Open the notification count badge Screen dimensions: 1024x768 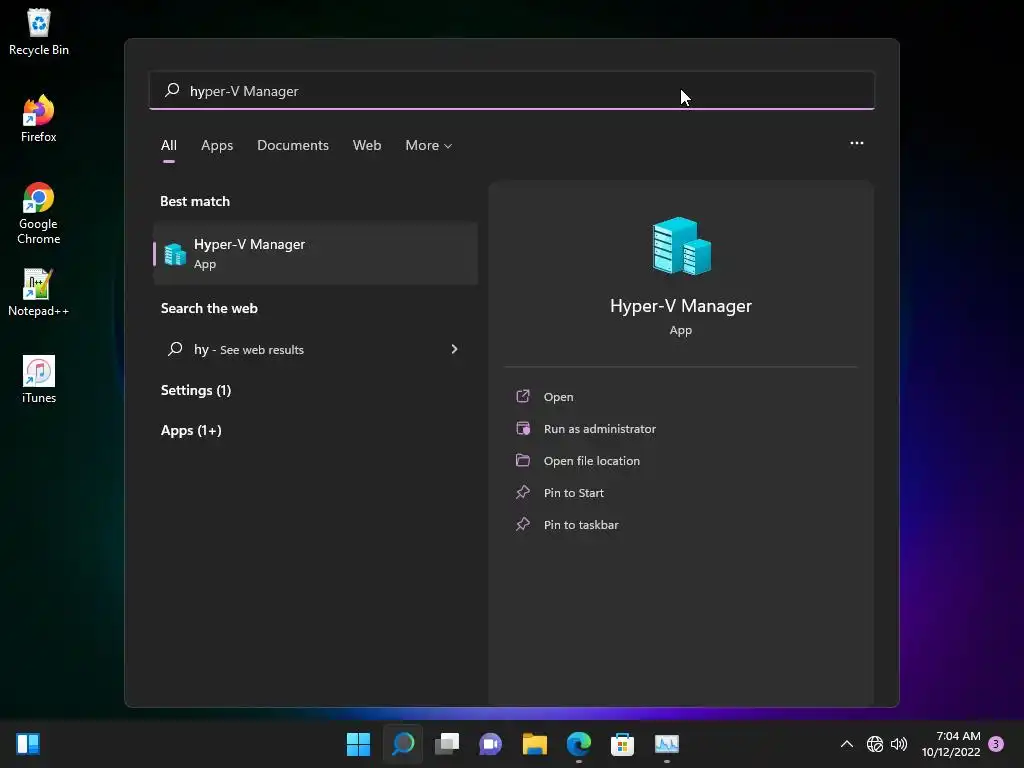(x=996, y=744)
